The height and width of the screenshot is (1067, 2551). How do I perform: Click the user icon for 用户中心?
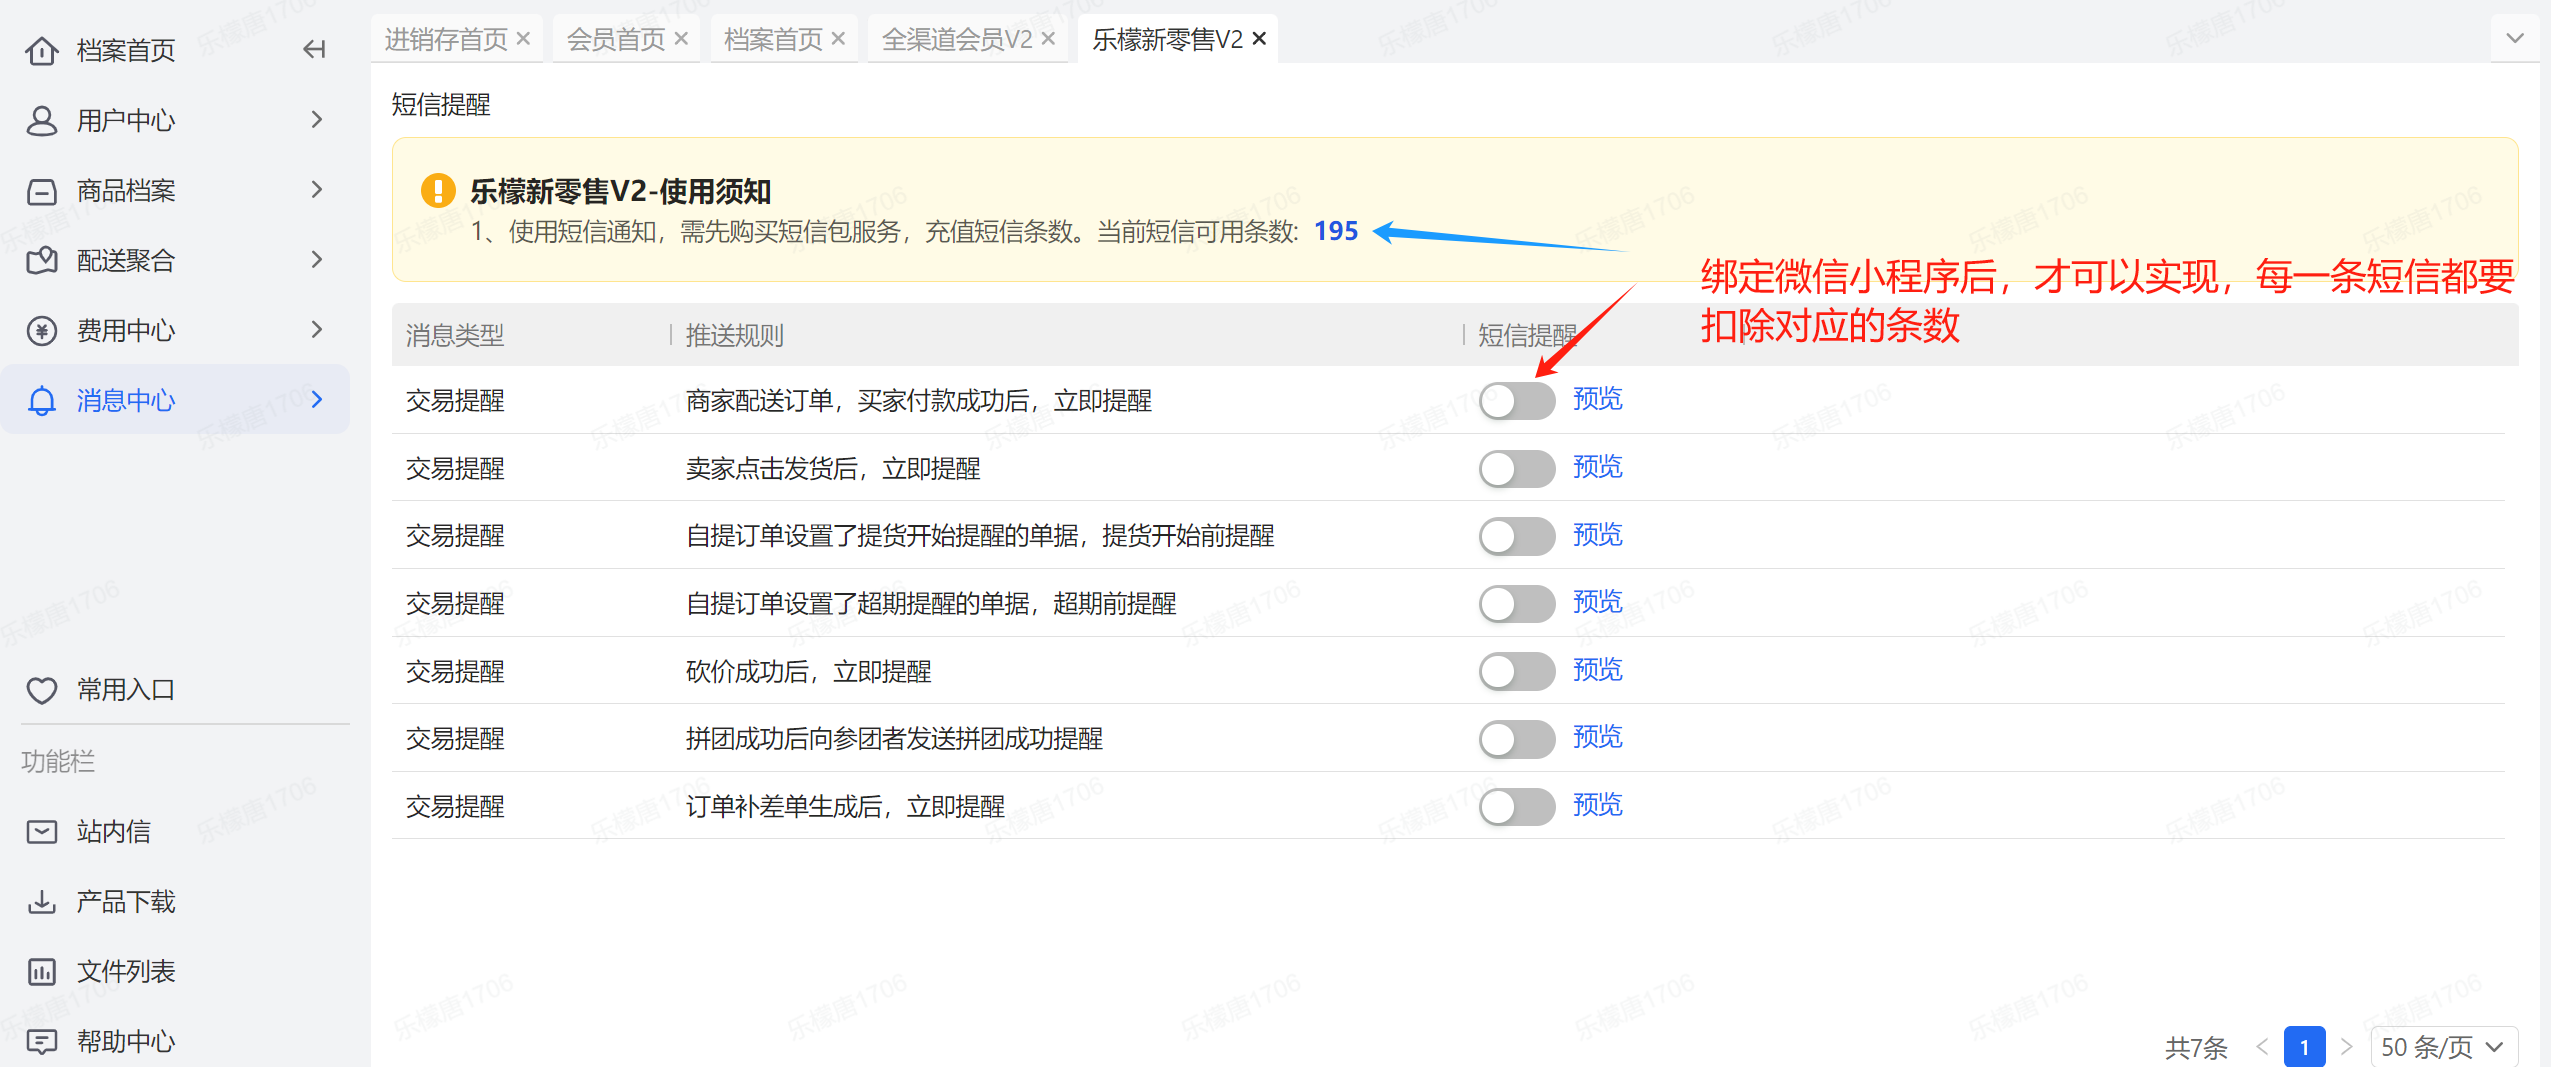(41, 120)
